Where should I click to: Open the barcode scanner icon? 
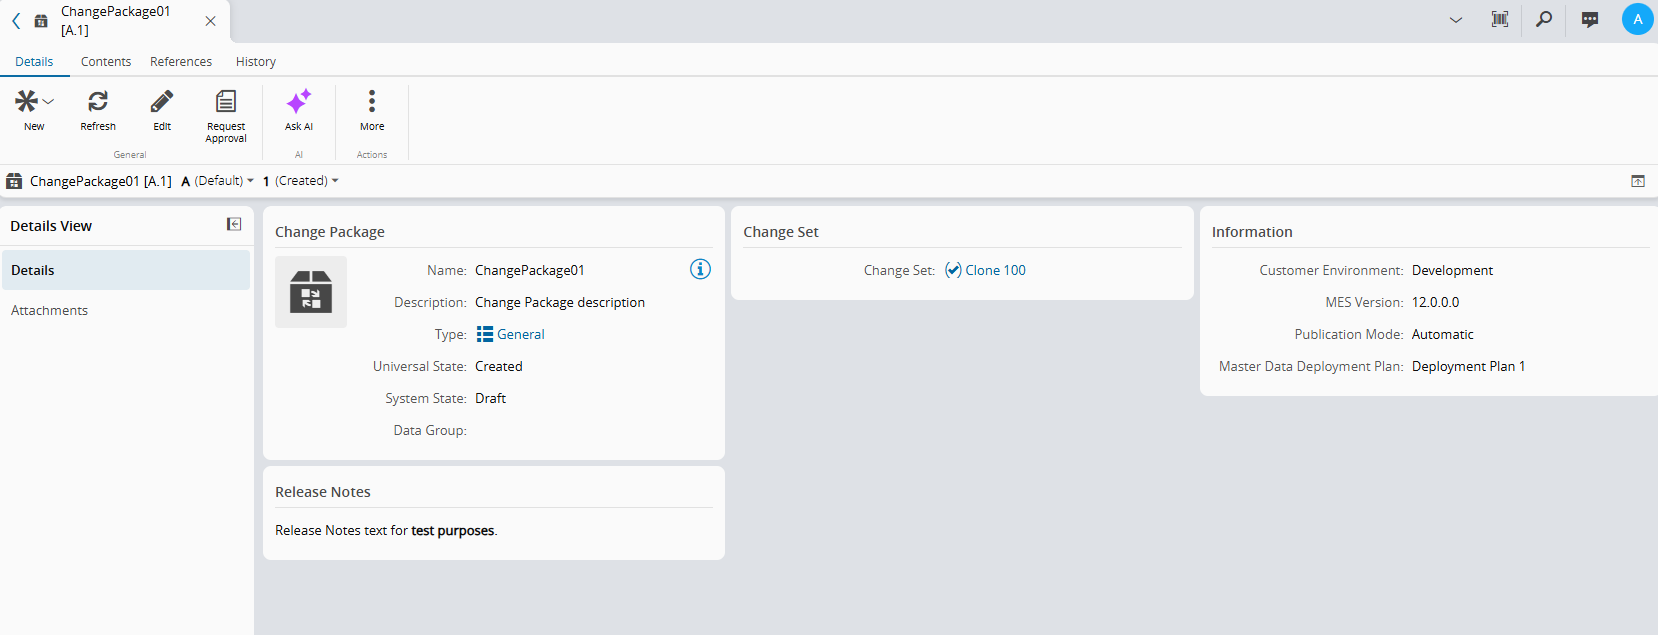pos(1500,19)
